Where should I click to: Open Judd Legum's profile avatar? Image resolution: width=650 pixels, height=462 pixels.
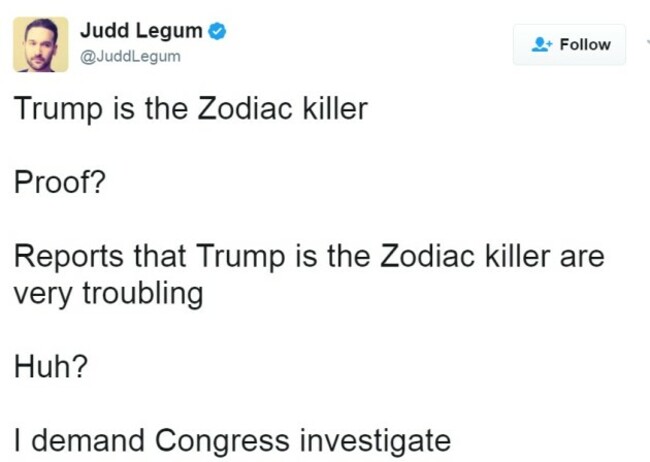[41, 44]
